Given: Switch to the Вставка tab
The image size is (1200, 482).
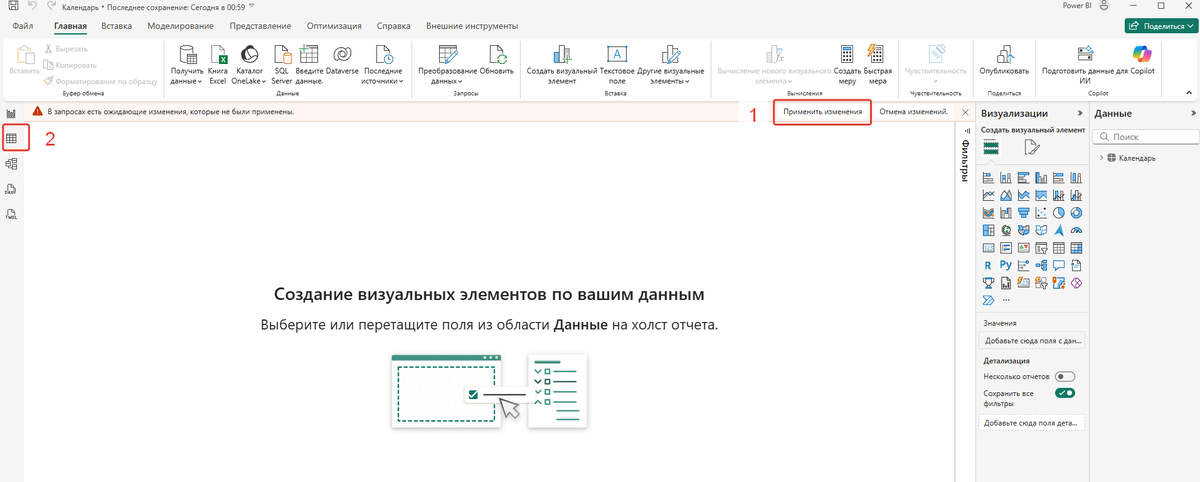Looking at the screenshot, I should pyautogui.click(x=117, y=25).
